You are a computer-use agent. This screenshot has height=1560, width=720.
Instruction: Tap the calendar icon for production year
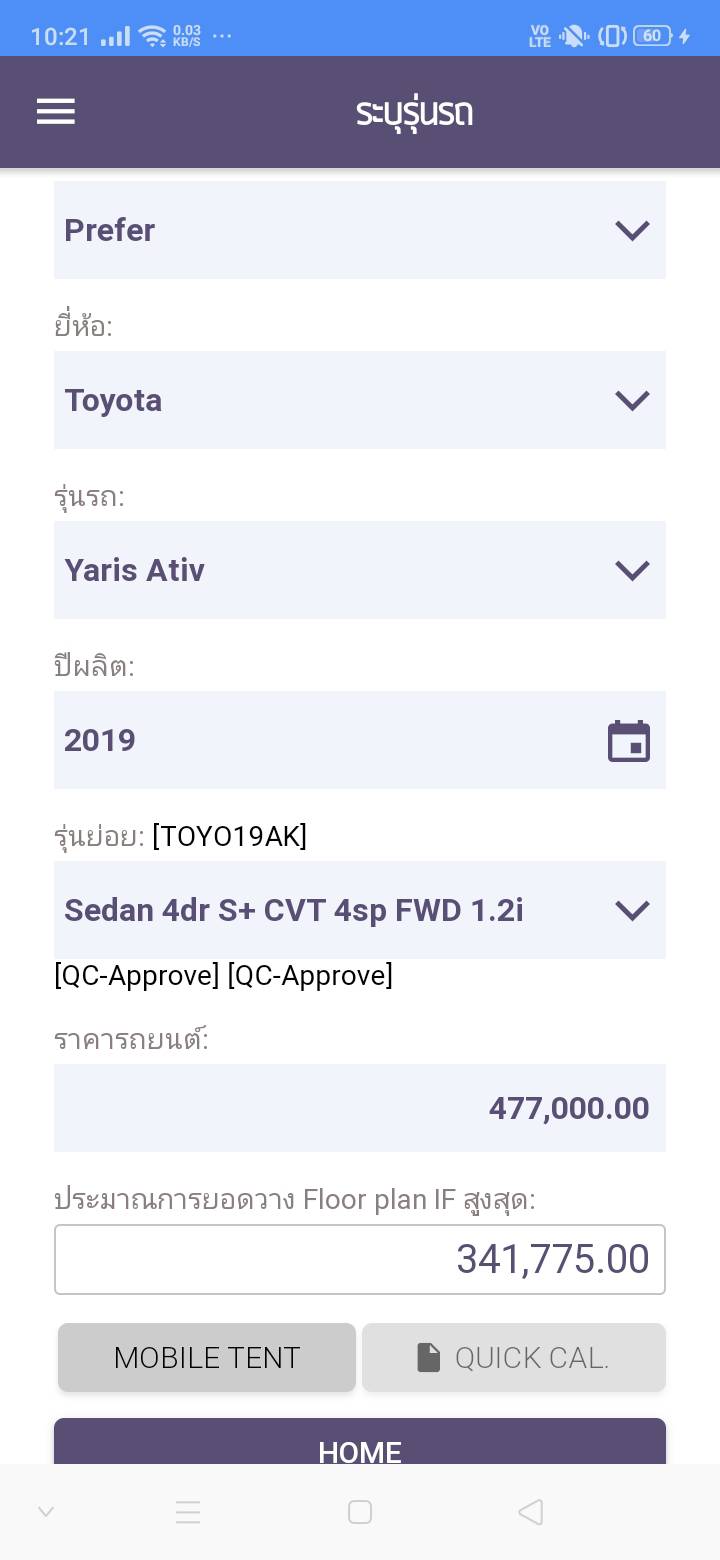[629, 741]
